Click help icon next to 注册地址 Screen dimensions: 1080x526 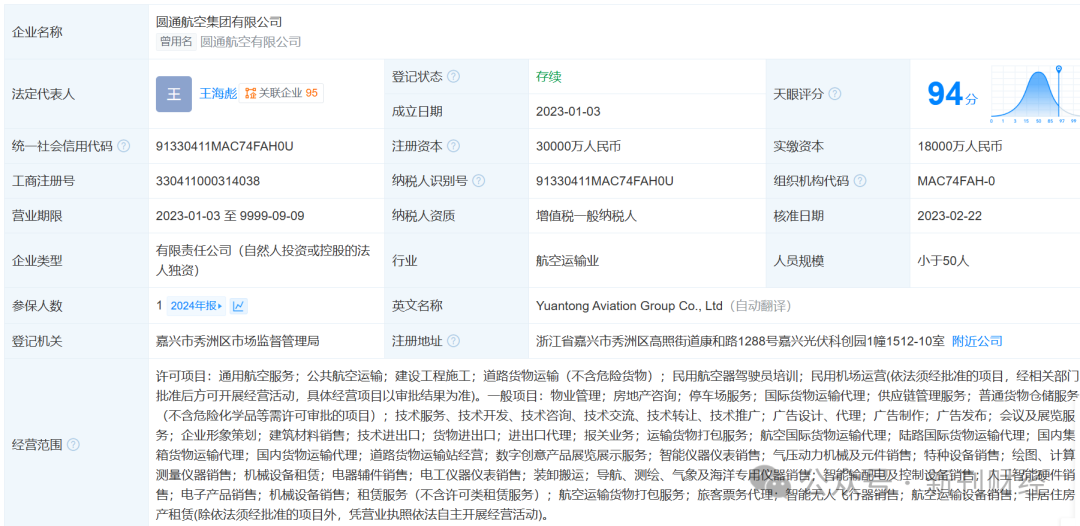tap(453, 341)
